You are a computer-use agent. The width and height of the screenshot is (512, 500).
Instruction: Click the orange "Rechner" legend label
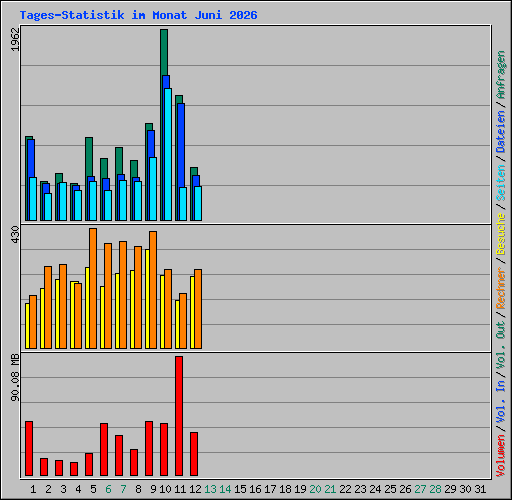coord(501,288)
